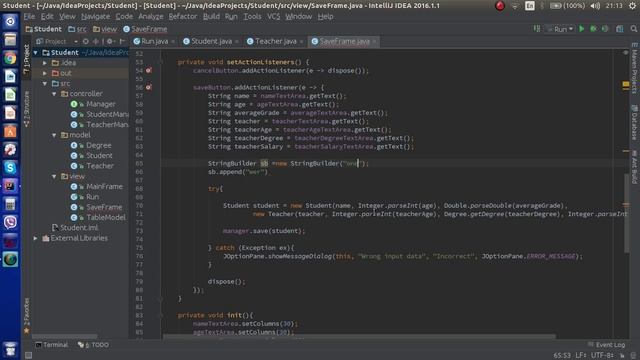The width and height of the screenshot is (640, 360).
Task: Open Ant Build side panel
Action: [634, 167]
